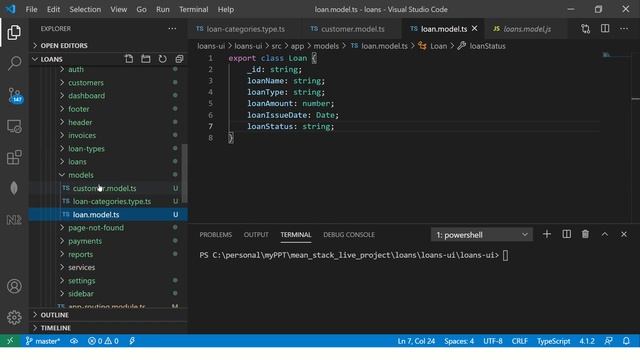The height and width of the screenshot is (360, 640).
Task: Open errors and warnings count in status bar
Action: pos(103,341)
